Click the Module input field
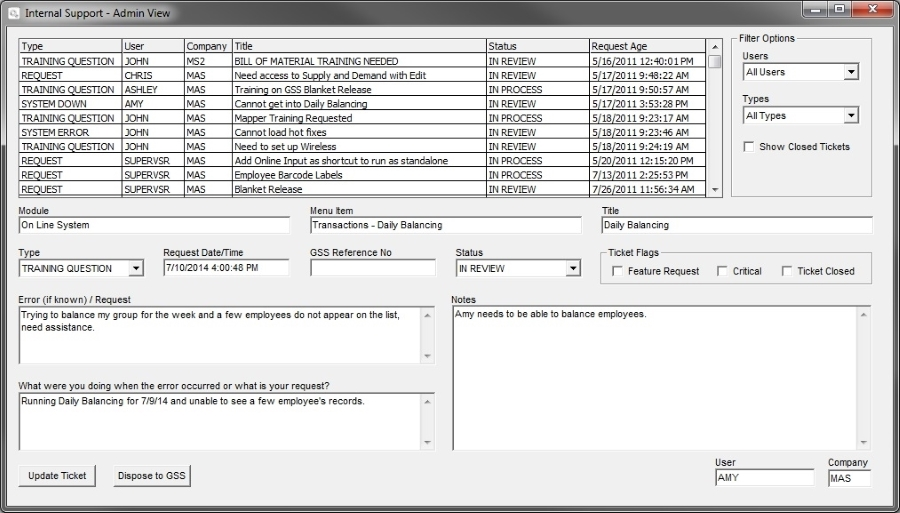900x513 pixels. (154, 226)
